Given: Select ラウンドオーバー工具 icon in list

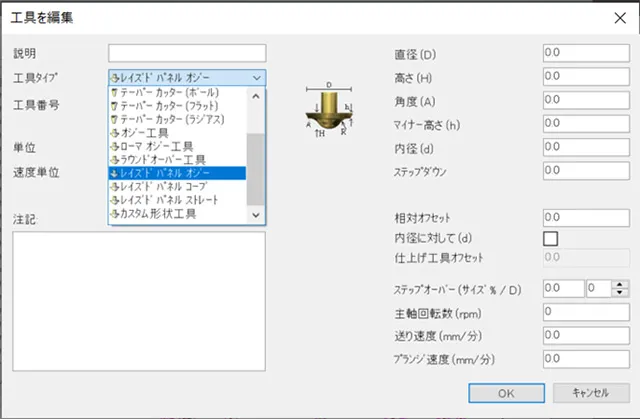Looking at the screenshot, I should click(115, 160).
